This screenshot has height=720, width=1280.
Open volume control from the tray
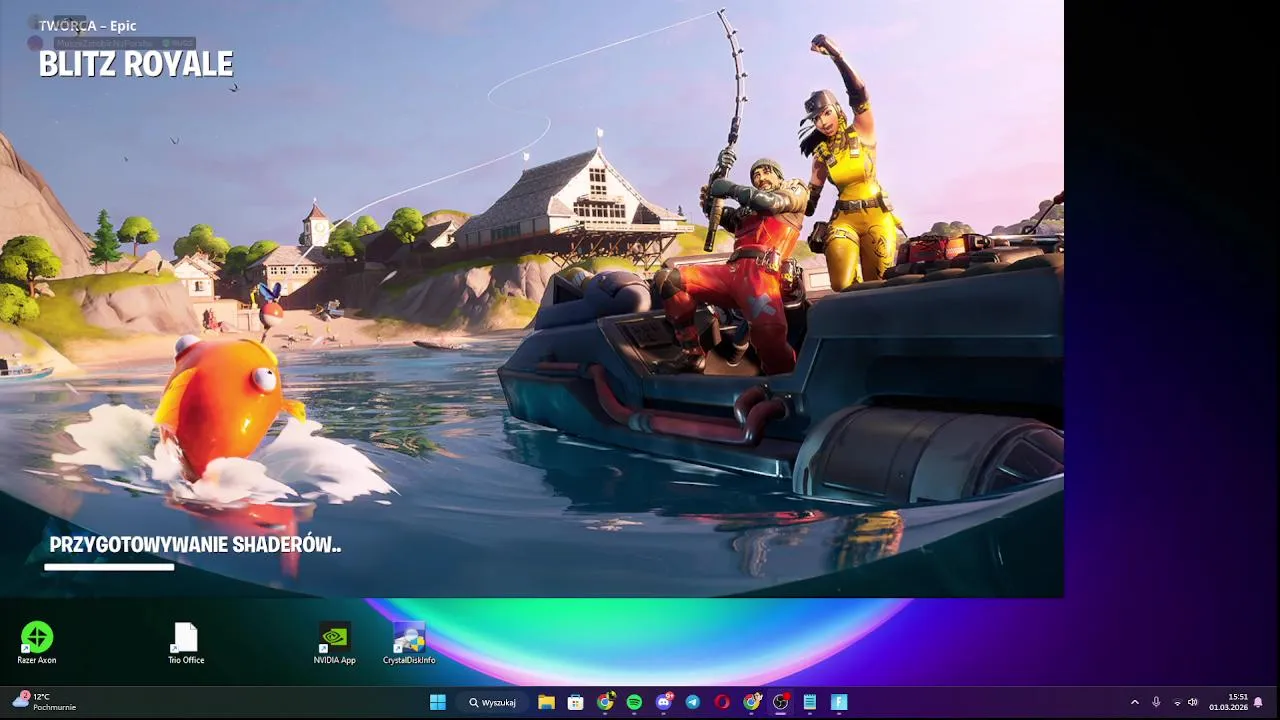click(x=1192, y=702)
